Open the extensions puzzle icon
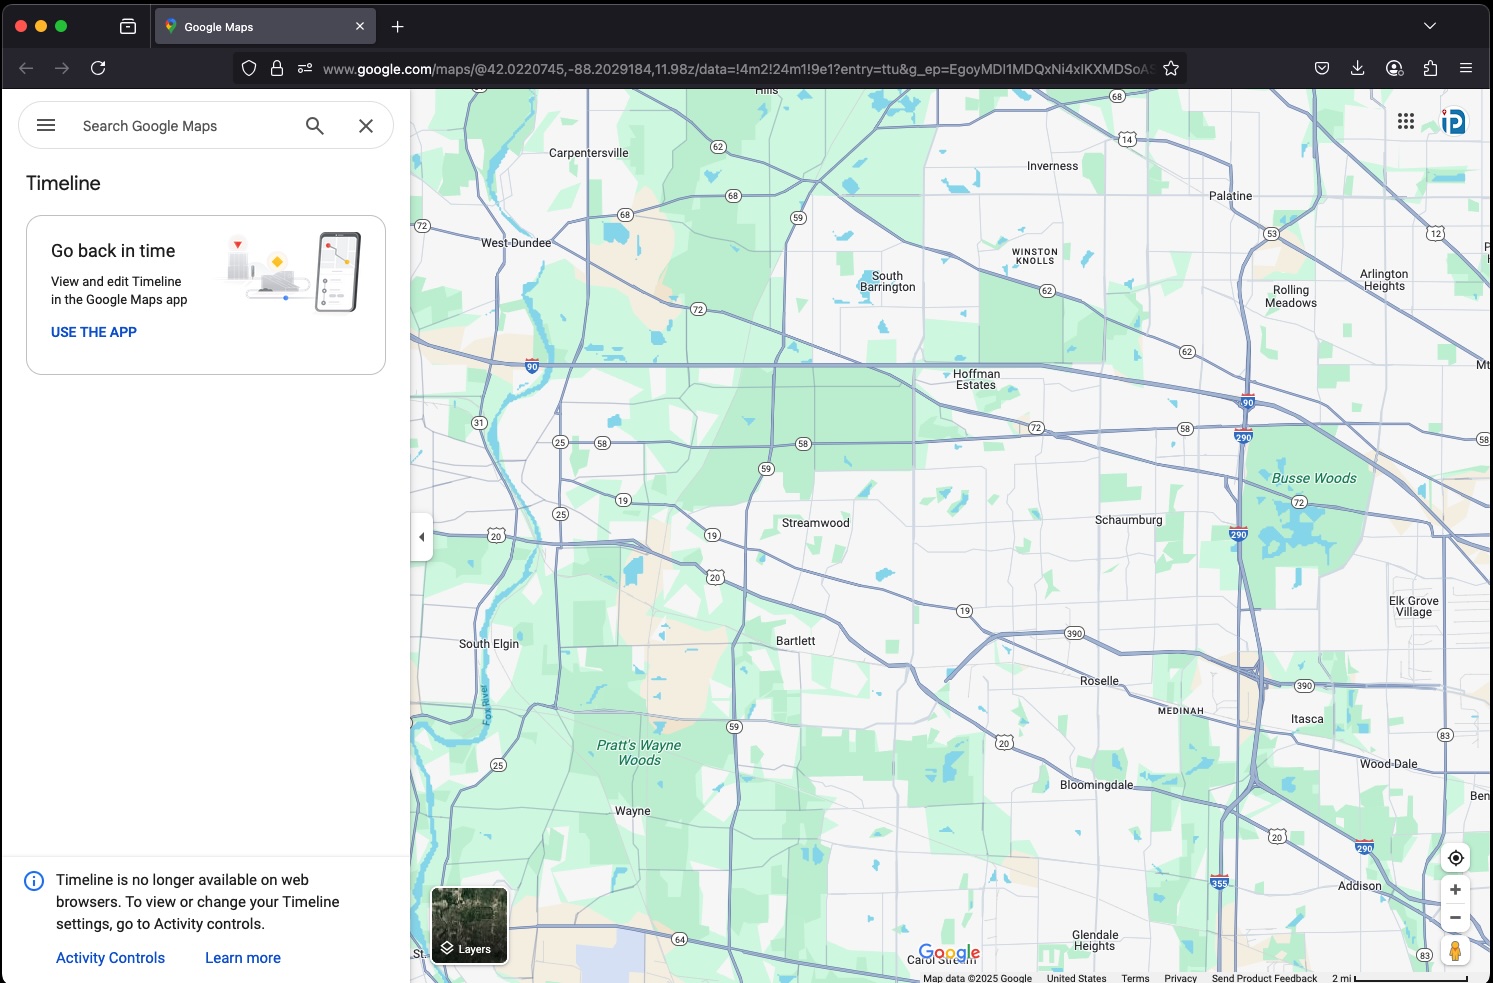 point(1430,68)
